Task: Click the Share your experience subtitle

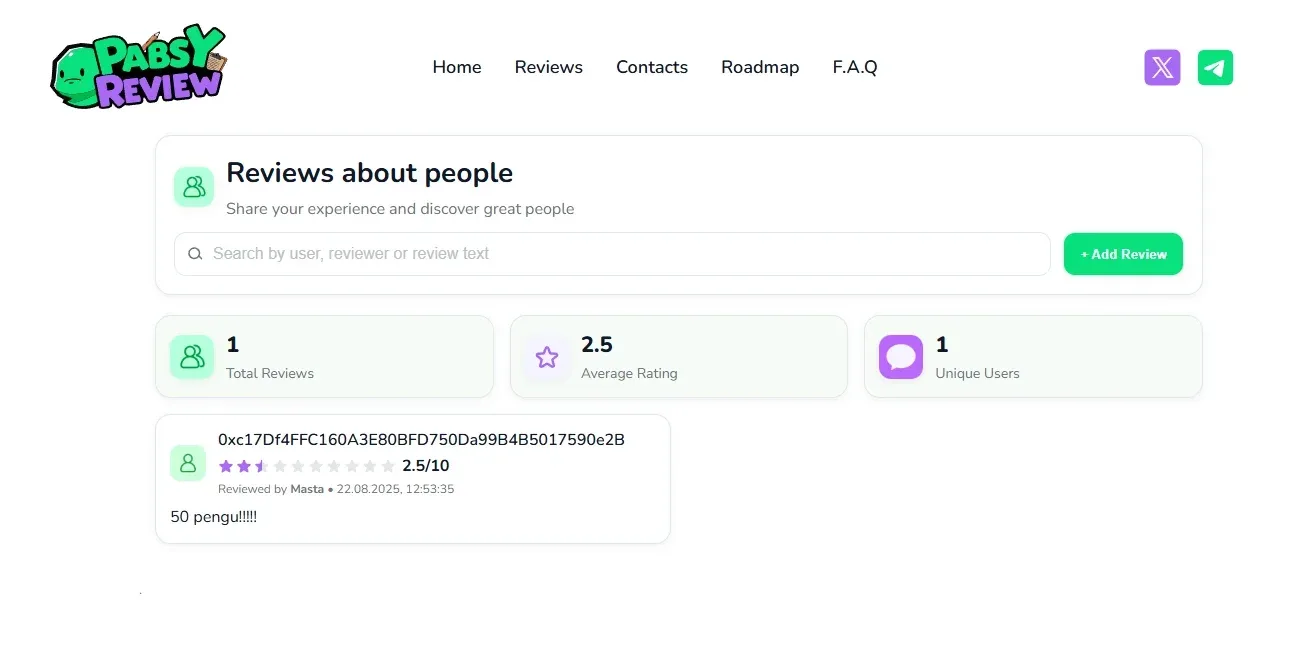Action: (x=400, y=209)
